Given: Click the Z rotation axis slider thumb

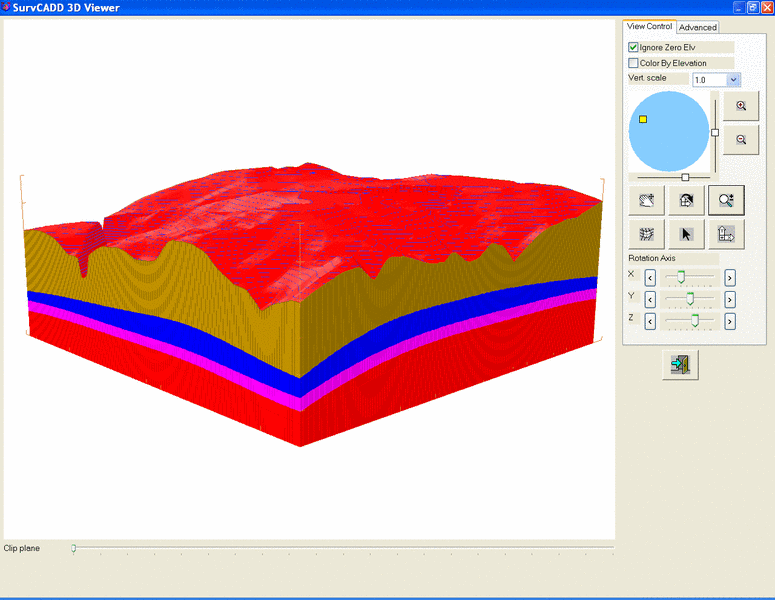Looking at the screenshot, I should coord(694,320).
